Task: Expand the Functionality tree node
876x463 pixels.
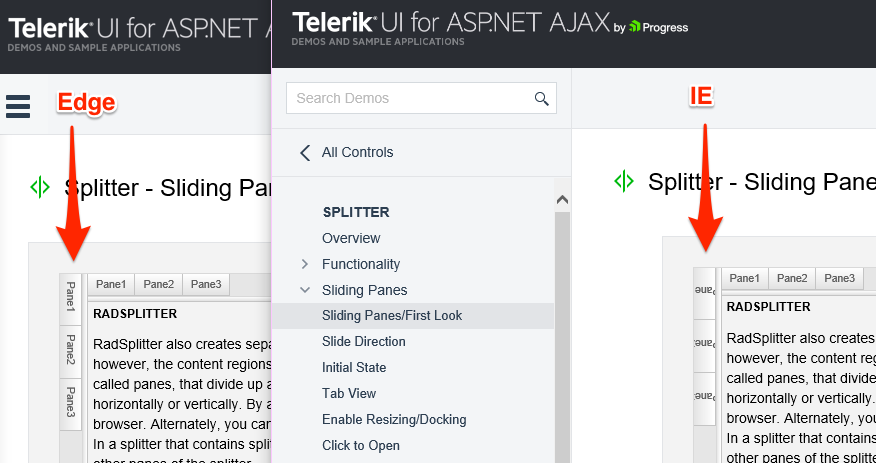Action: pos(305,264)
